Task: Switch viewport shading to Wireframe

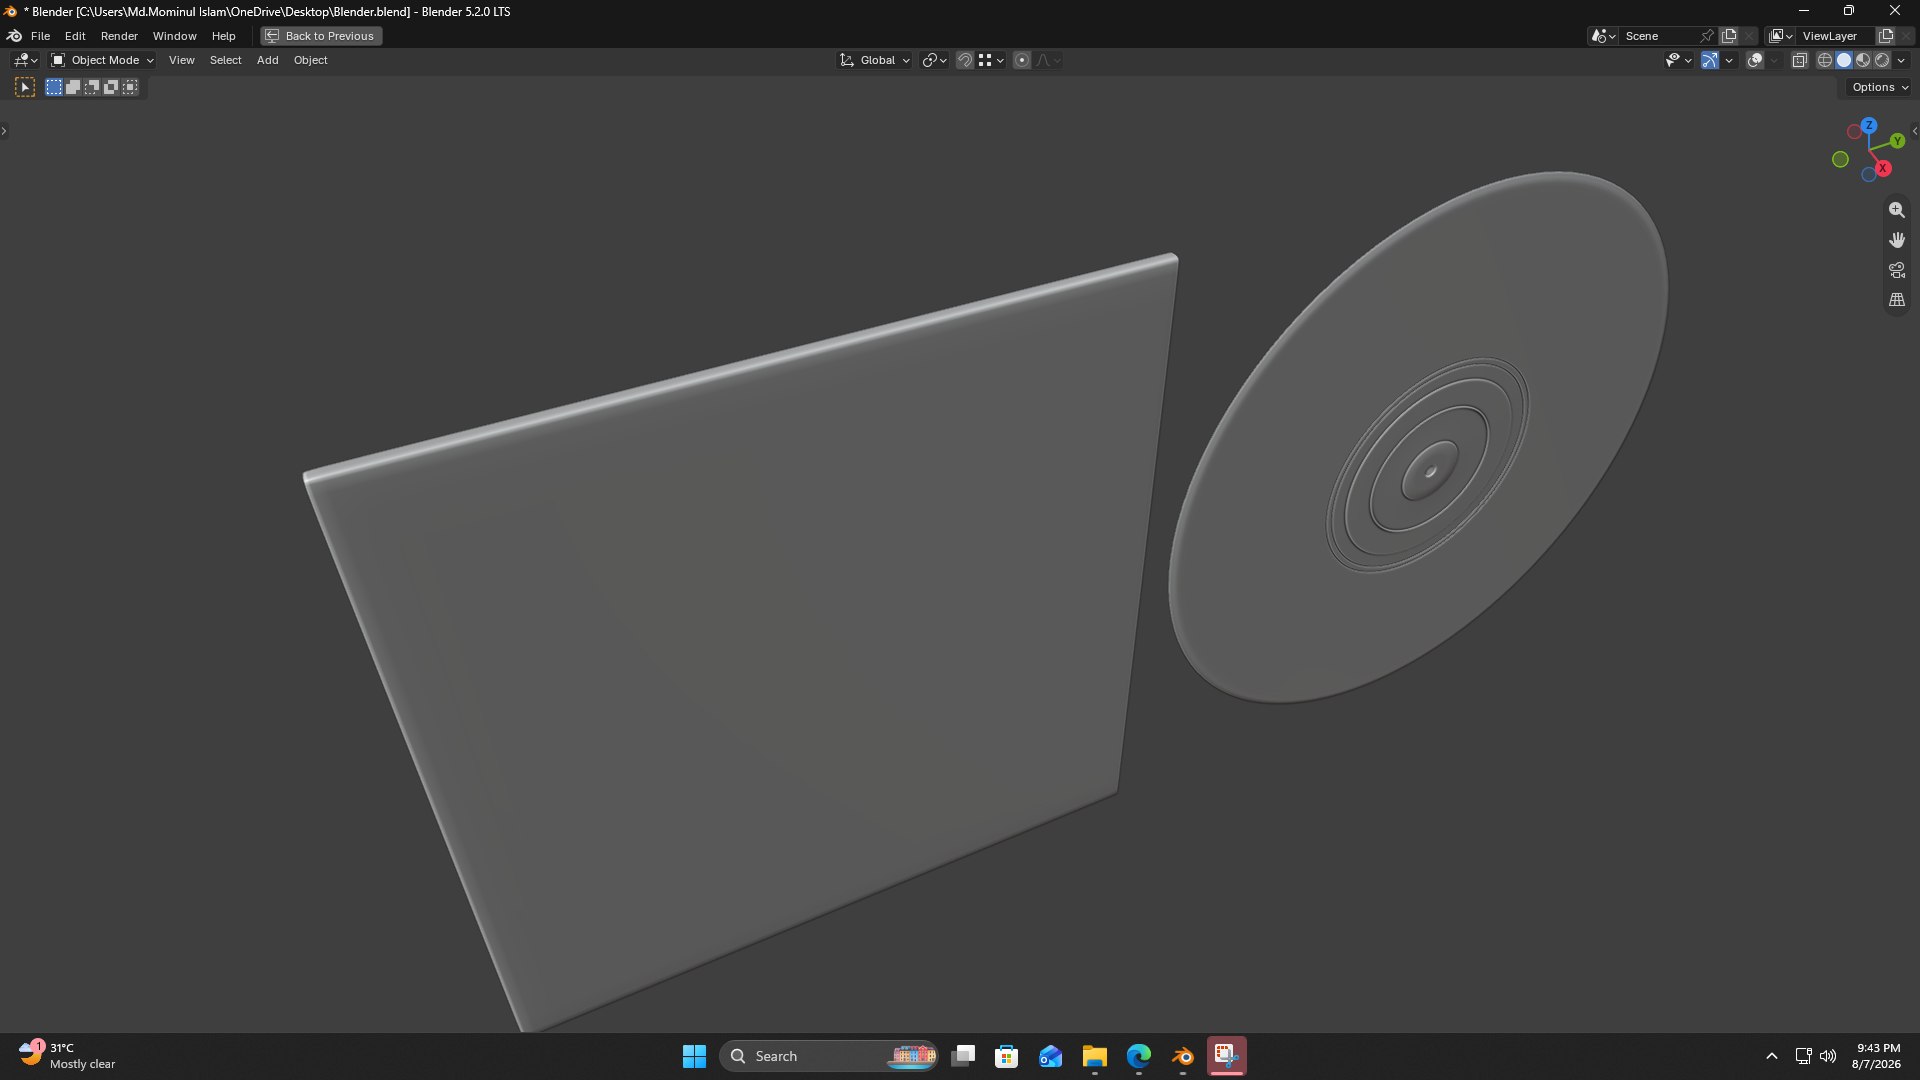Action: click(1825, 60)
